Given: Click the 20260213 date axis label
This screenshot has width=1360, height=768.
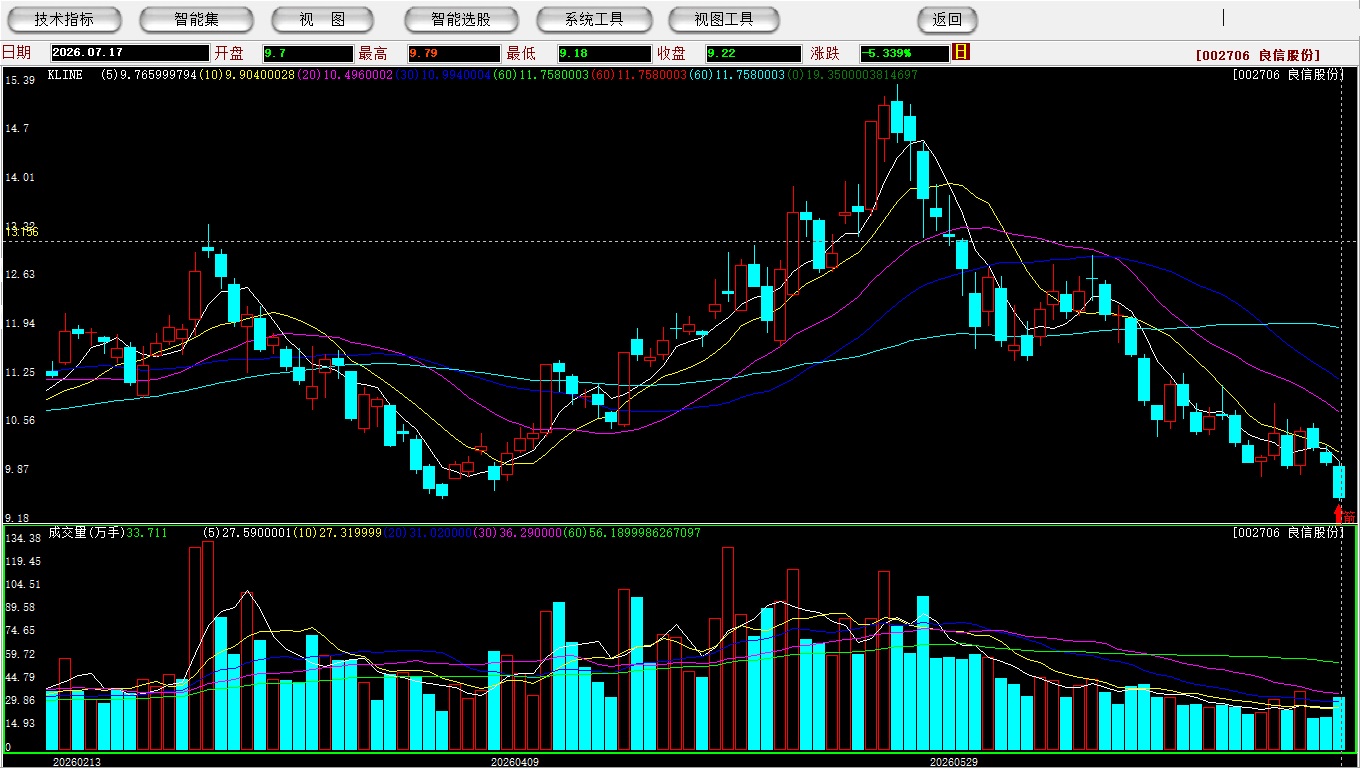Looking at the screenshot, I should pyautogui.click(x=77, y=761).
